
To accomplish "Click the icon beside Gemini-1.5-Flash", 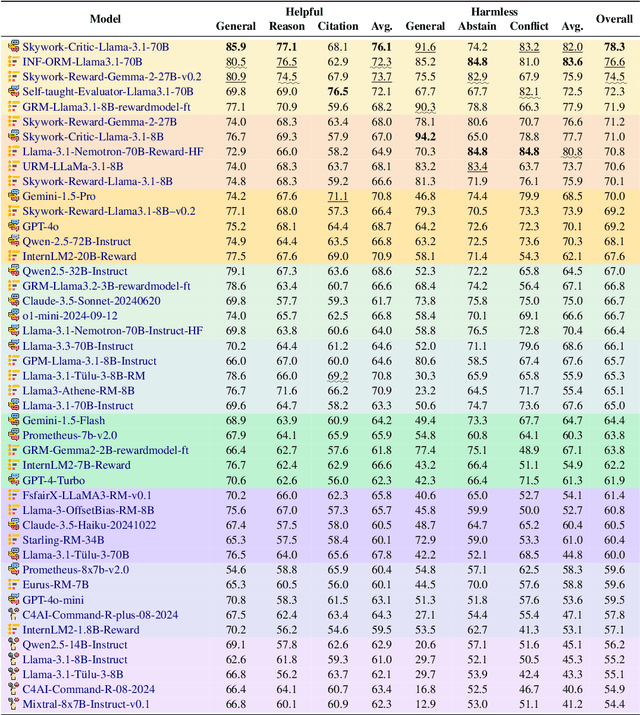I will pyautogui.click(x=14, y=420).
